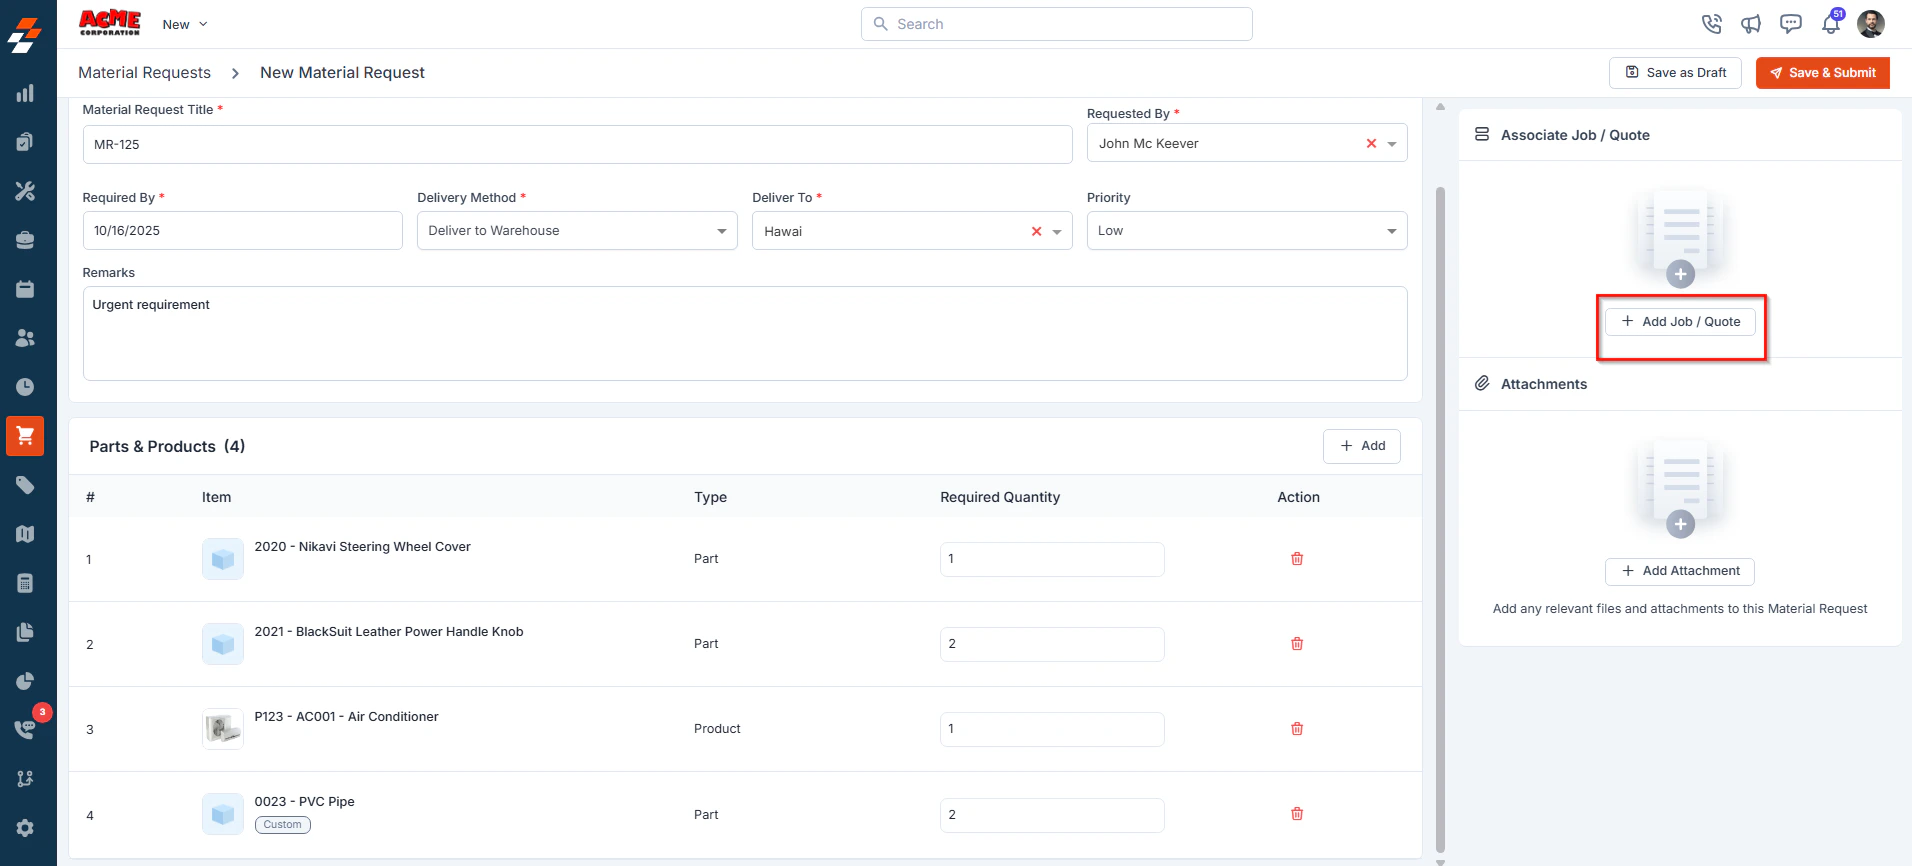Click Add Job / Quote button
The height and width of the screenshot is (866, 1912).
(1680, 322)
